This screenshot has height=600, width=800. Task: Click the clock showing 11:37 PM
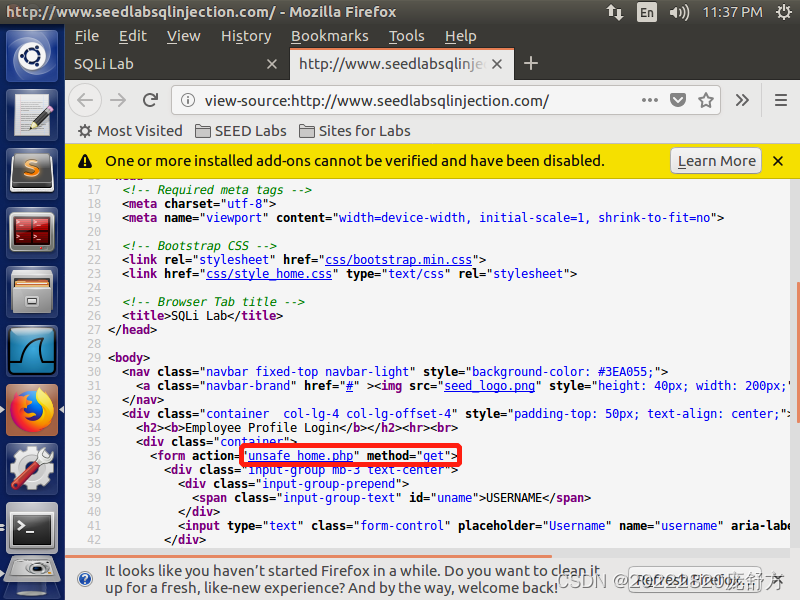tap(732, 12)
